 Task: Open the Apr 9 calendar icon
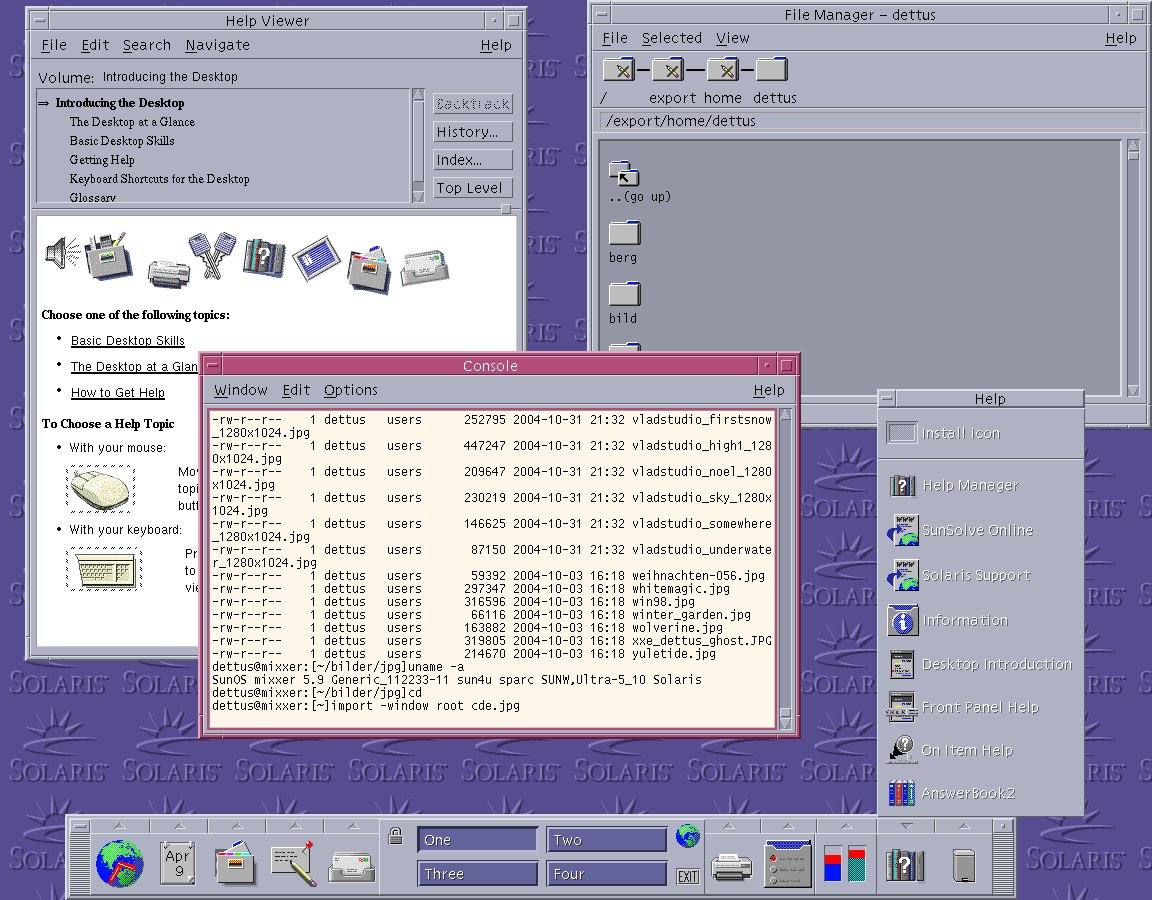[x=178, y=863]
